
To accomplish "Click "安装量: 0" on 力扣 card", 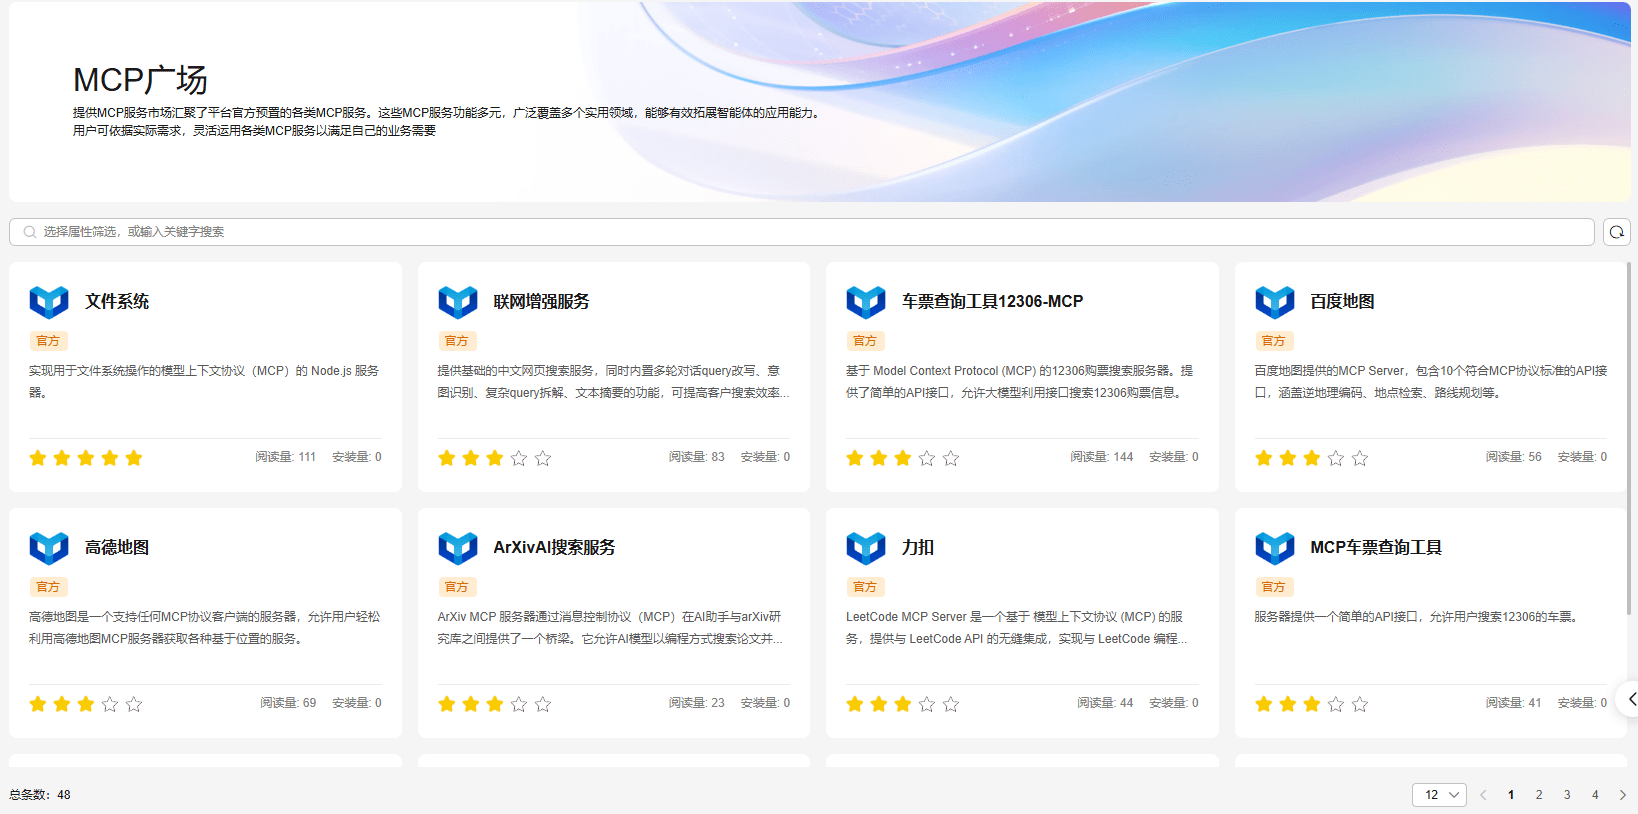I will point(1174,703).
